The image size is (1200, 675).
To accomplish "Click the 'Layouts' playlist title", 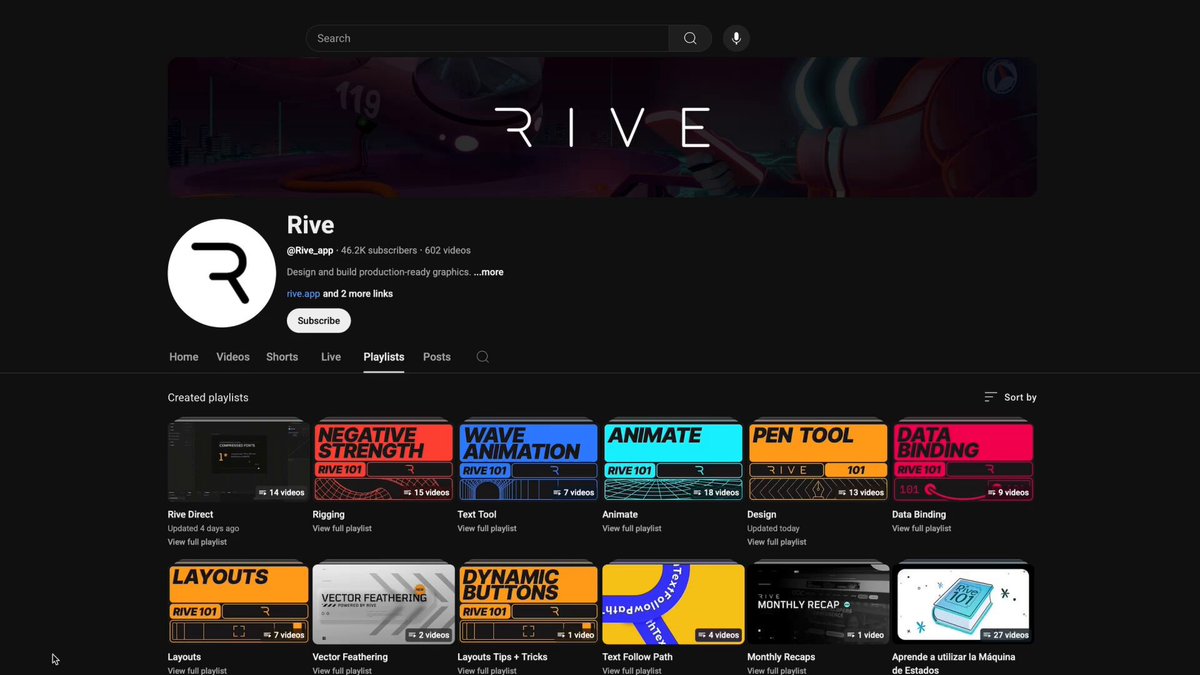I will (184, 657).
